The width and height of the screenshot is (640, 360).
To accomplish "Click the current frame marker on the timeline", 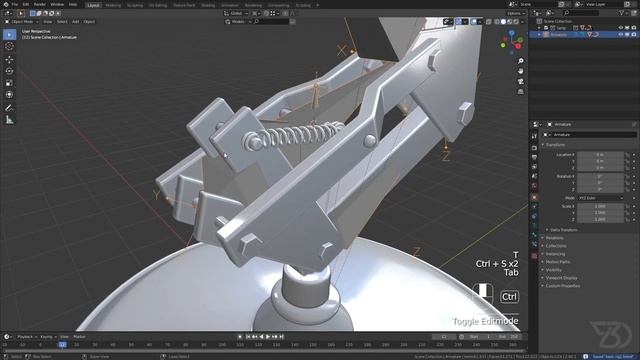I will 62,345.
